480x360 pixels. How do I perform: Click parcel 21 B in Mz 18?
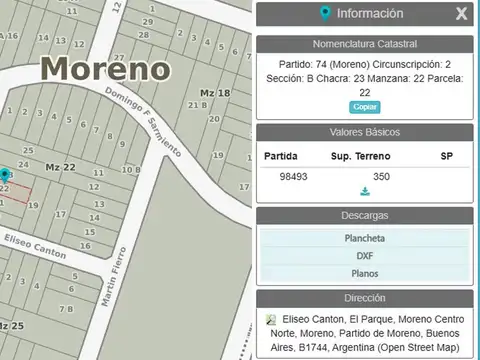(197, 105)
